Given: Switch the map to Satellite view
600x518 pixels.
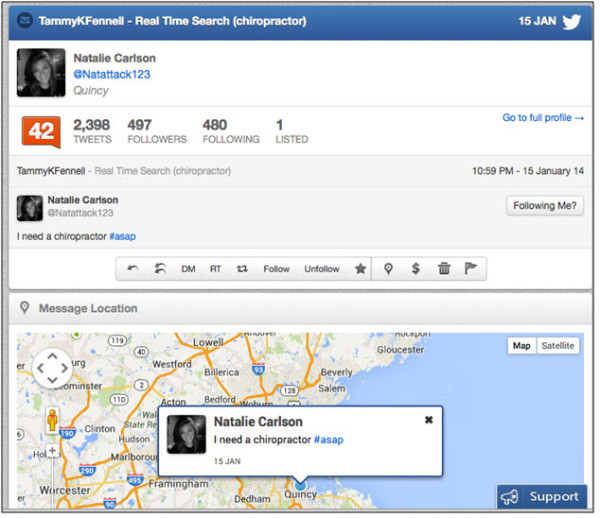Looking at the screenshot, I should pos(558,346).
